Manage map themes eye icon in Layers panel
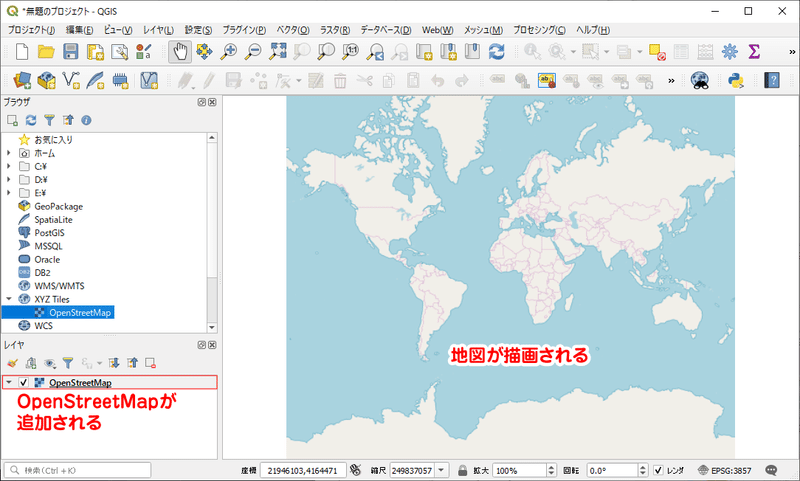The image size is (800, 481). (x=49, y=363)
